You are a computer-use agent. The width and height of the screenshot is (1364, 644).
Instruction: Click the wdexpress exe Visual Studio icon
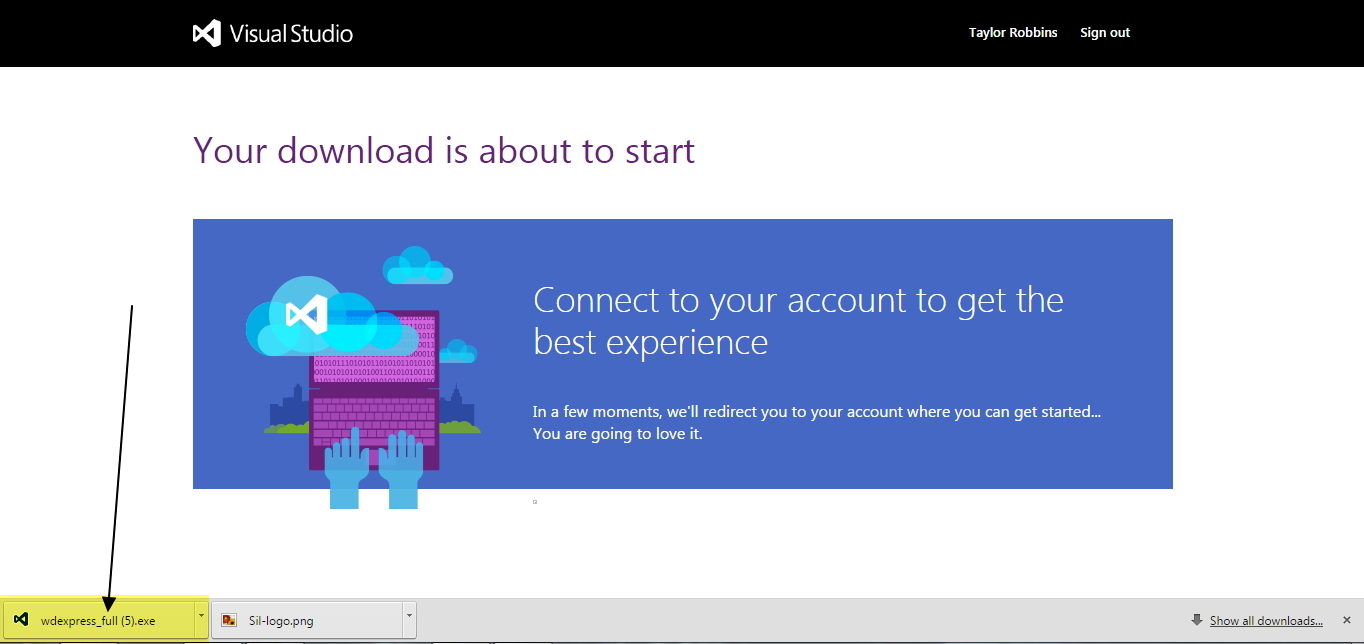click(21, 620)
